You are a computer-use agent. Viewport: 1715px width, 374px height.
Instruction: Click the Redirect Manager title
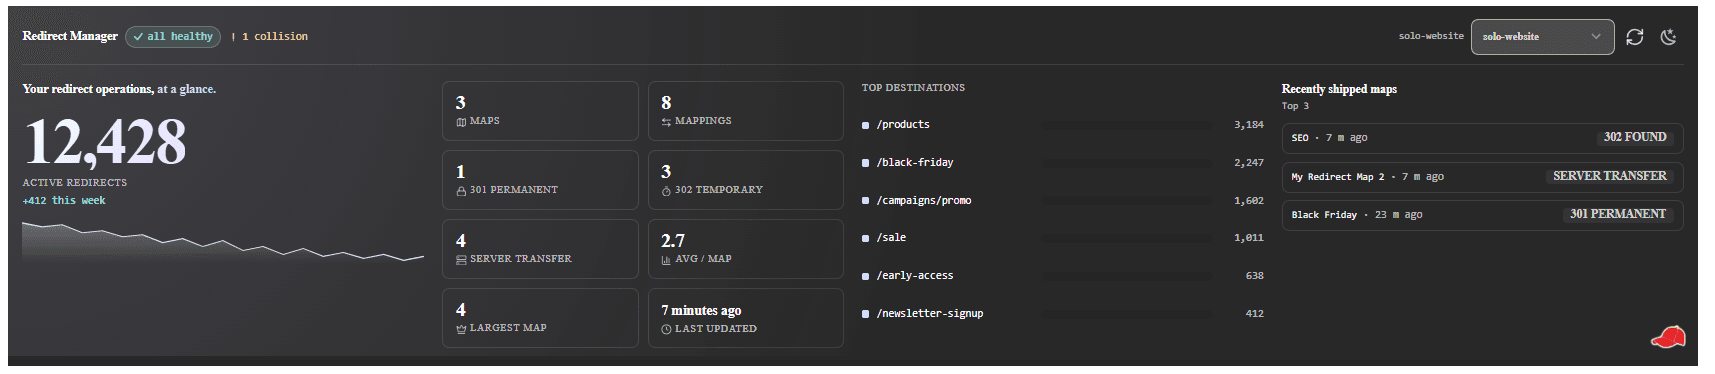point(70,36)
